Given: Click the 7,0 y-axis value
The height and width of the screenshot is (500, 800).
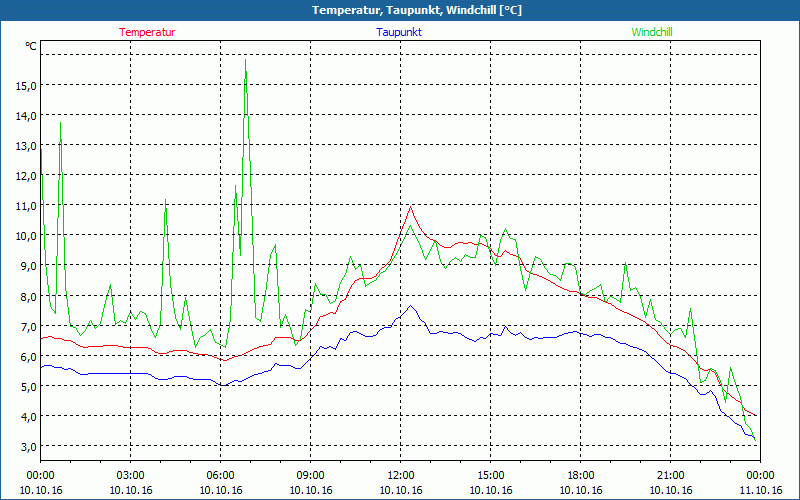Looking at the screenshot, I should click(29, 327).
